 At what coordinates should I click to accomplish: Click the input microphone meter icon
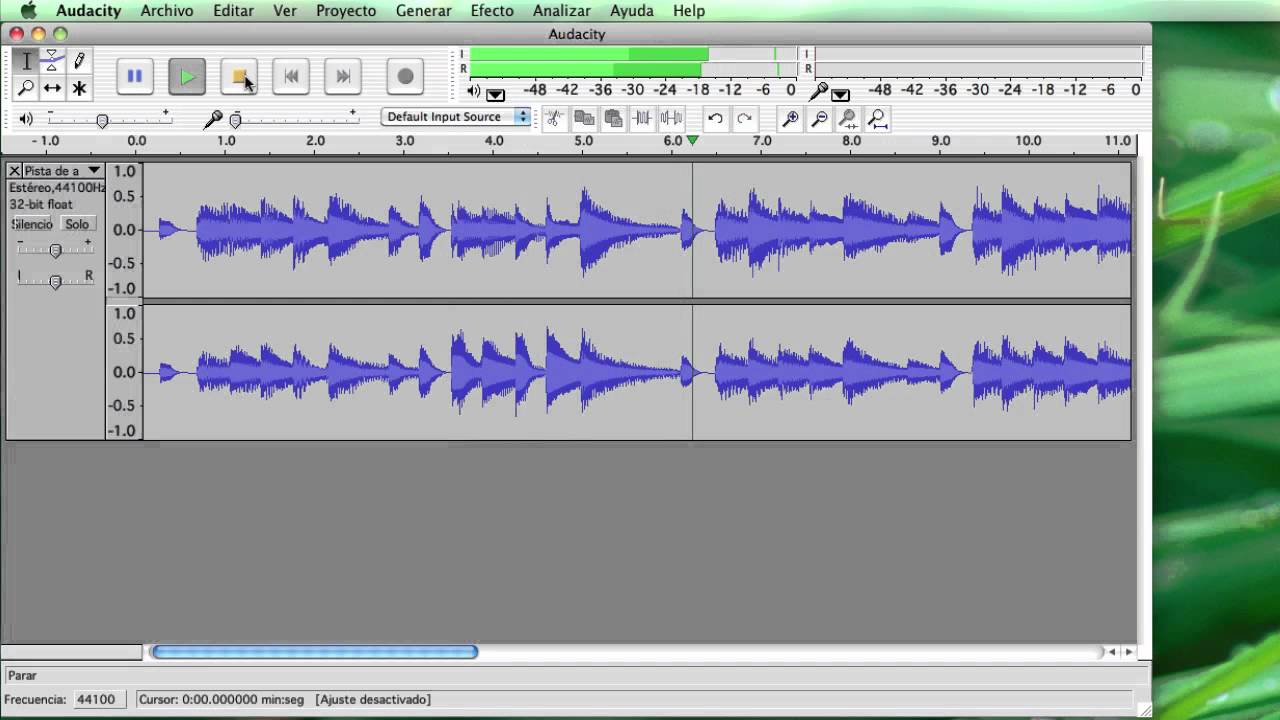click(x=819, y=91)
